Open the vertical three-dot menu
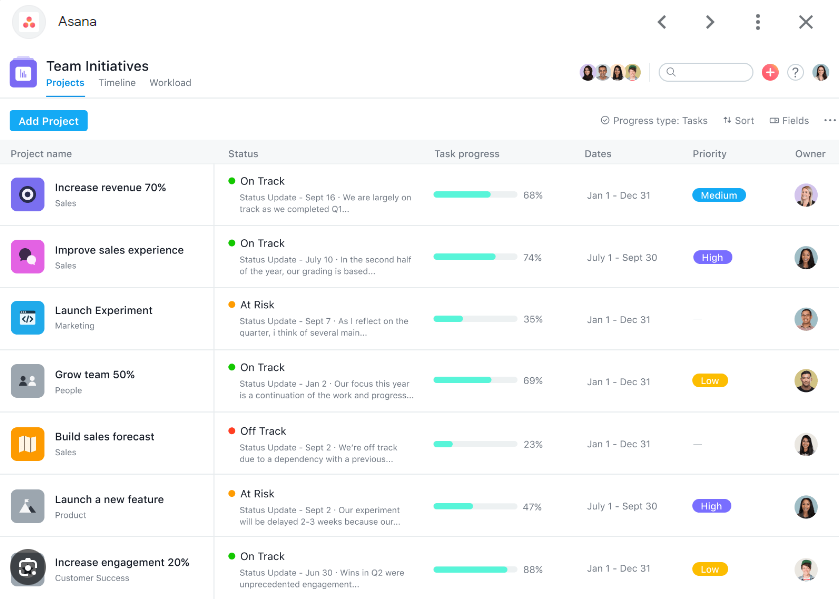Image resolution: width=839 pixels, height=604 pixels. [x=758, y=22]
